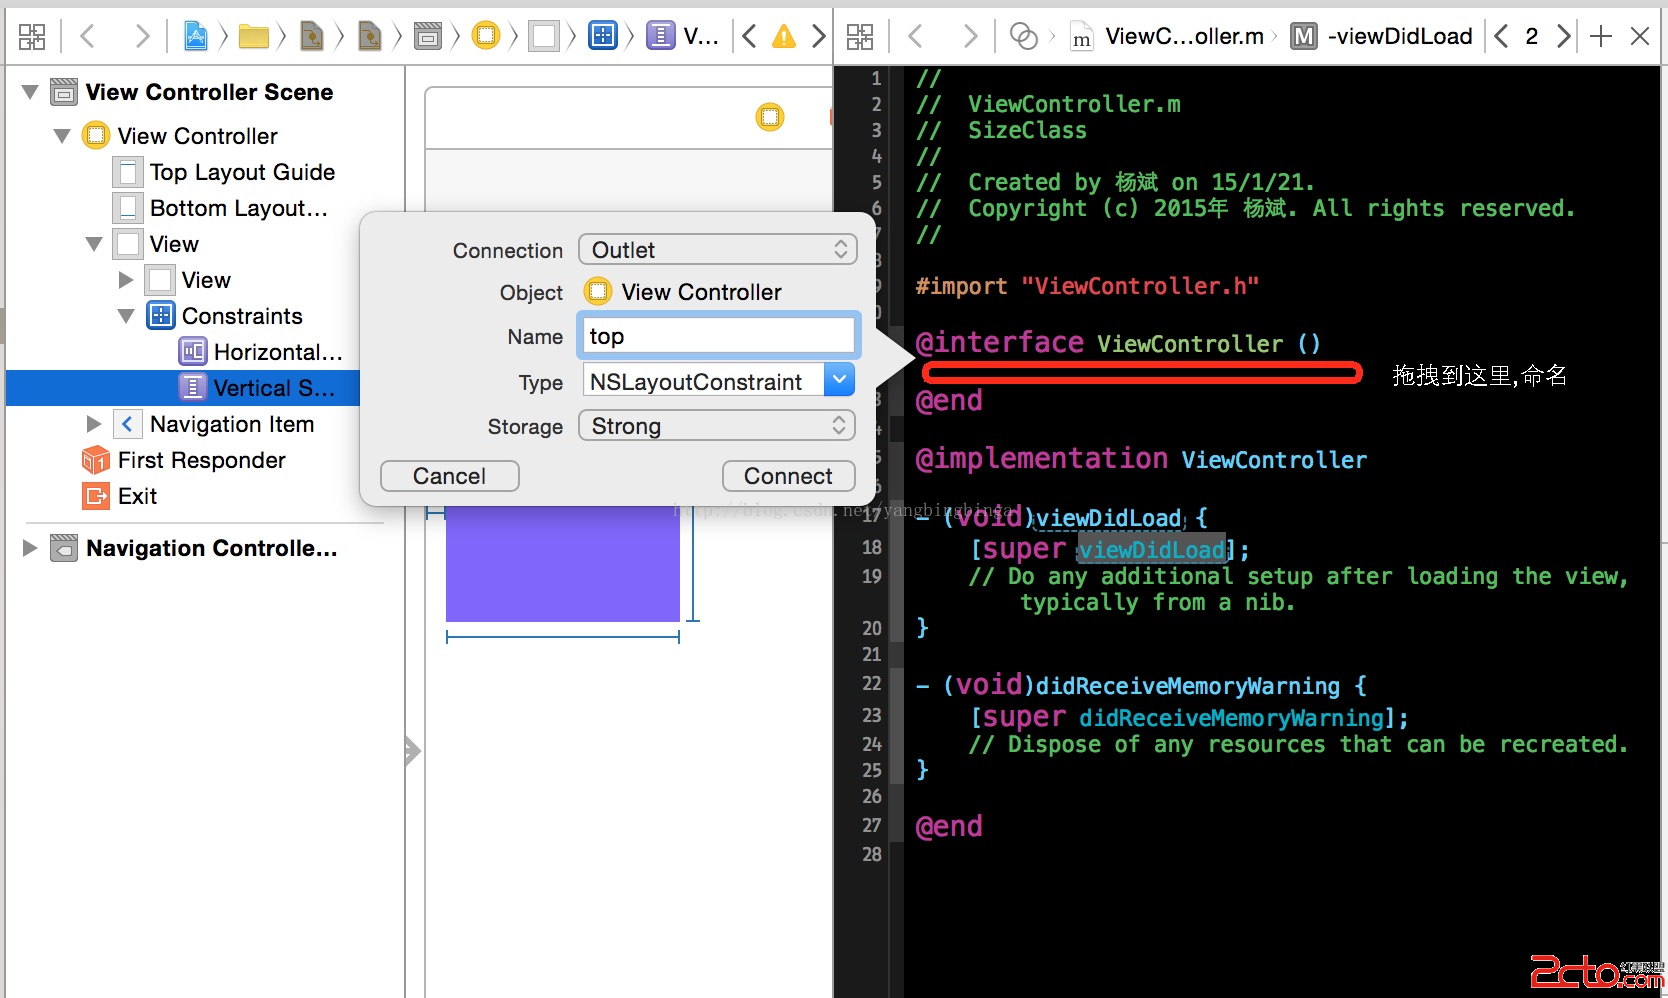Select the First Responder cube icon
The width and height of the screenshot is (1668, 998).
[x=96, y=460]
